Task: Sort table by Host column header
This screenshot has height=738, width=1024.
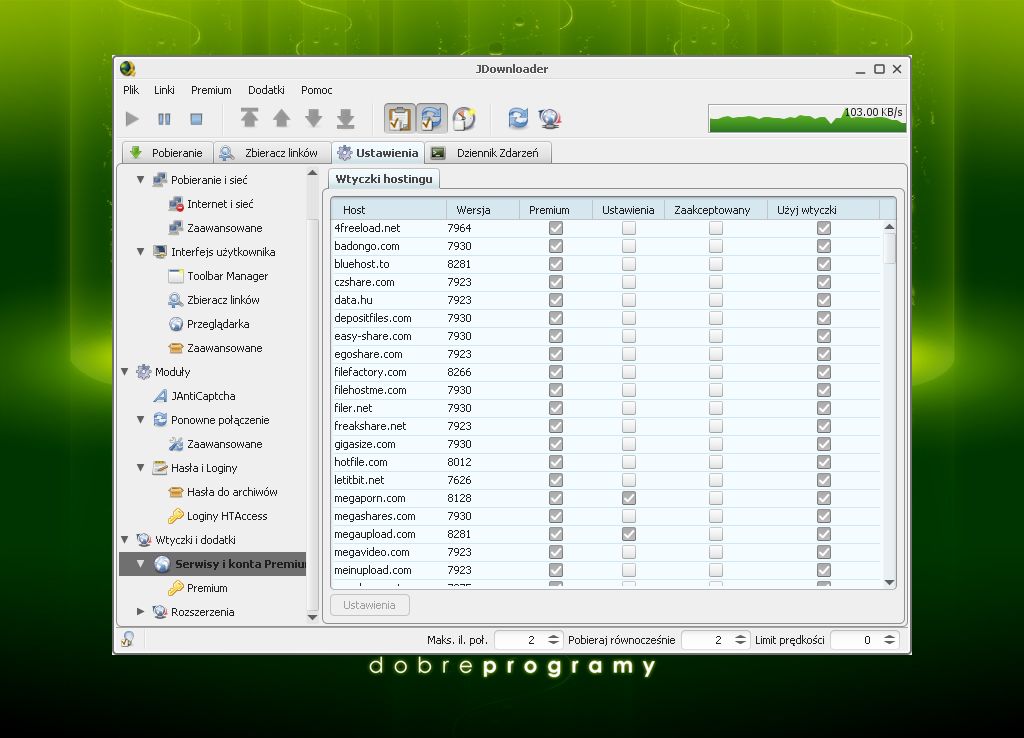Action: pos(389,210)
